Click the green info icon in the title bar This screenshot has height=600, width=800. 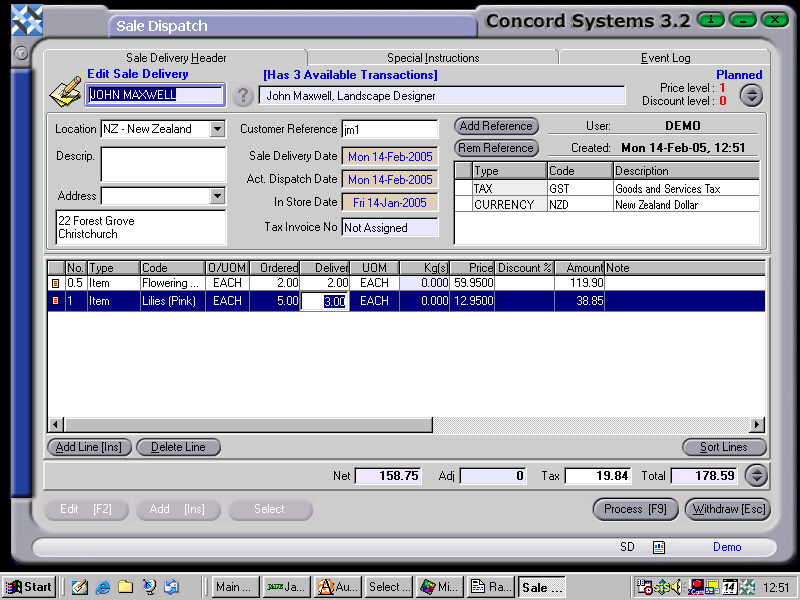coord(710,18)
